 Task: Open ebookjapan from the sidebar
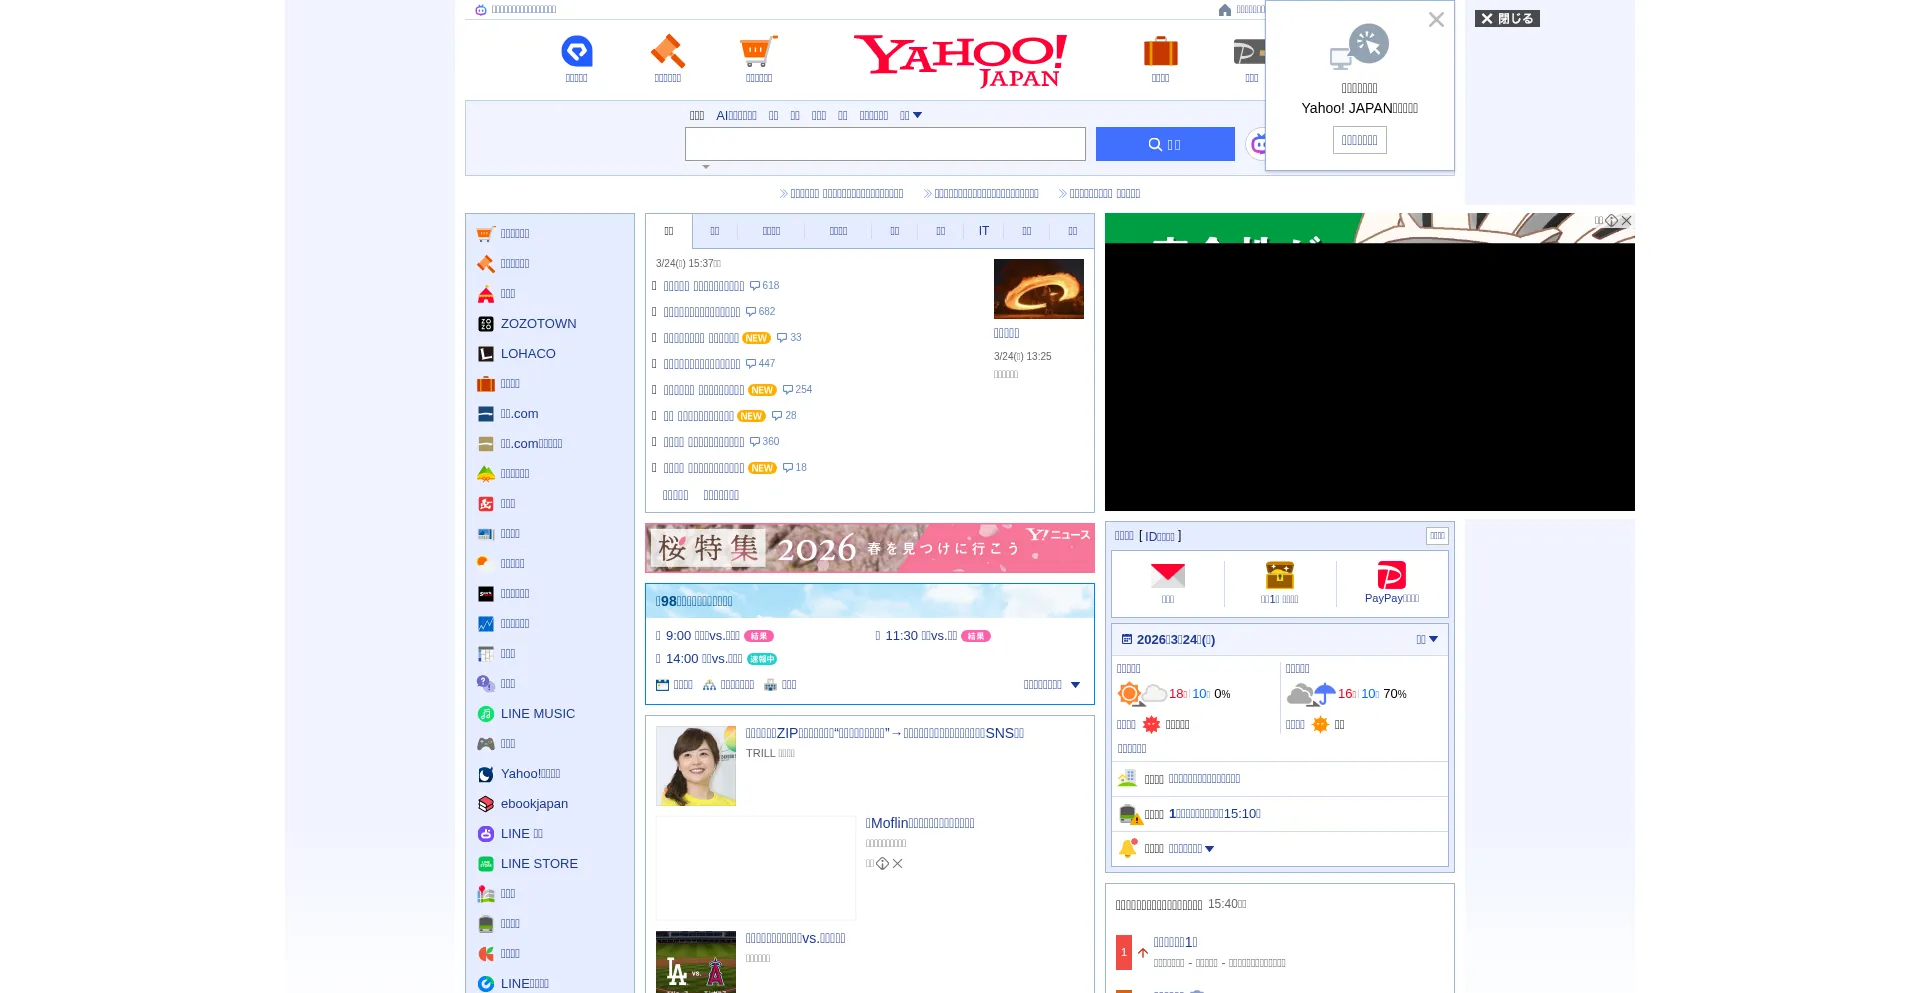[534, 804]
